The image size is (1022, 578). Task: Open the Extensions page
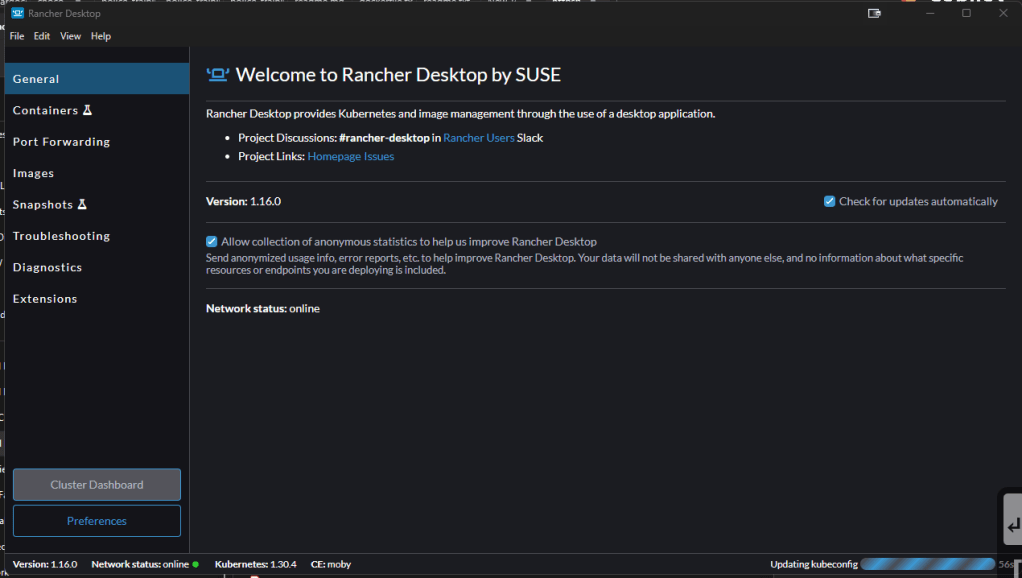(97, 298)
